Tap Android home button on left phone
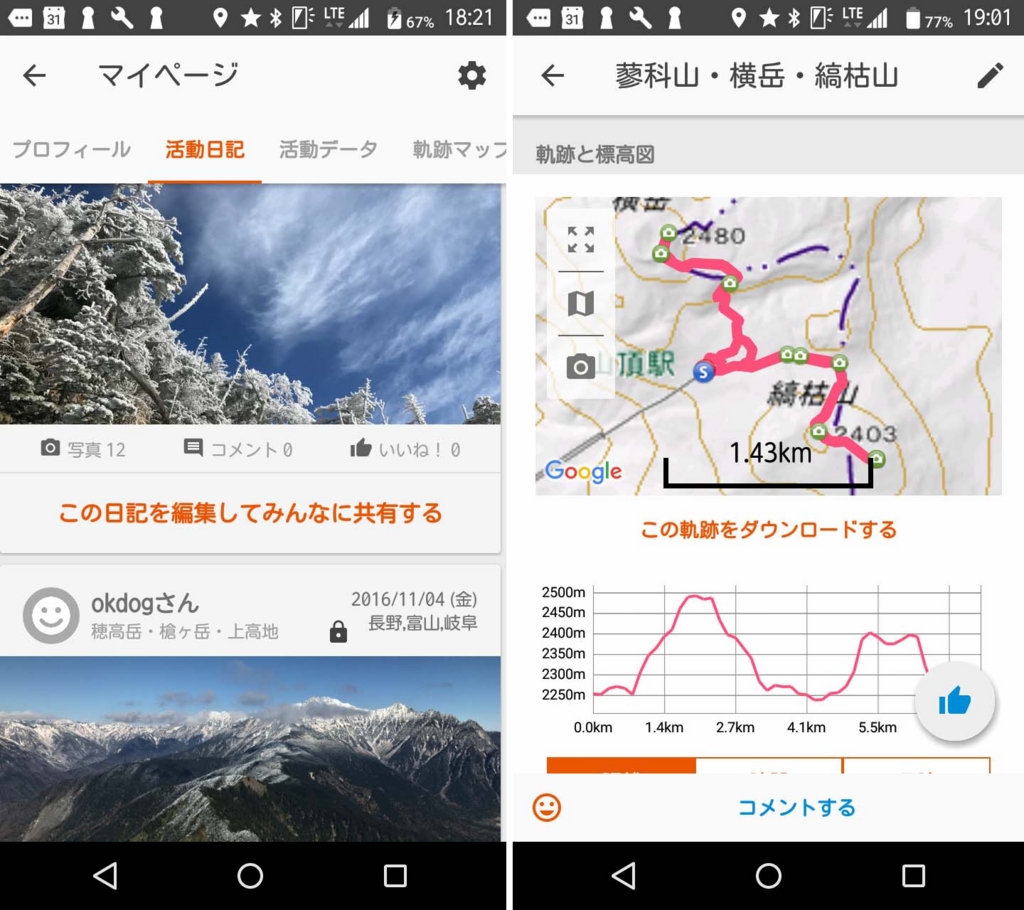 pyautogui.click(x=250, y=875)
